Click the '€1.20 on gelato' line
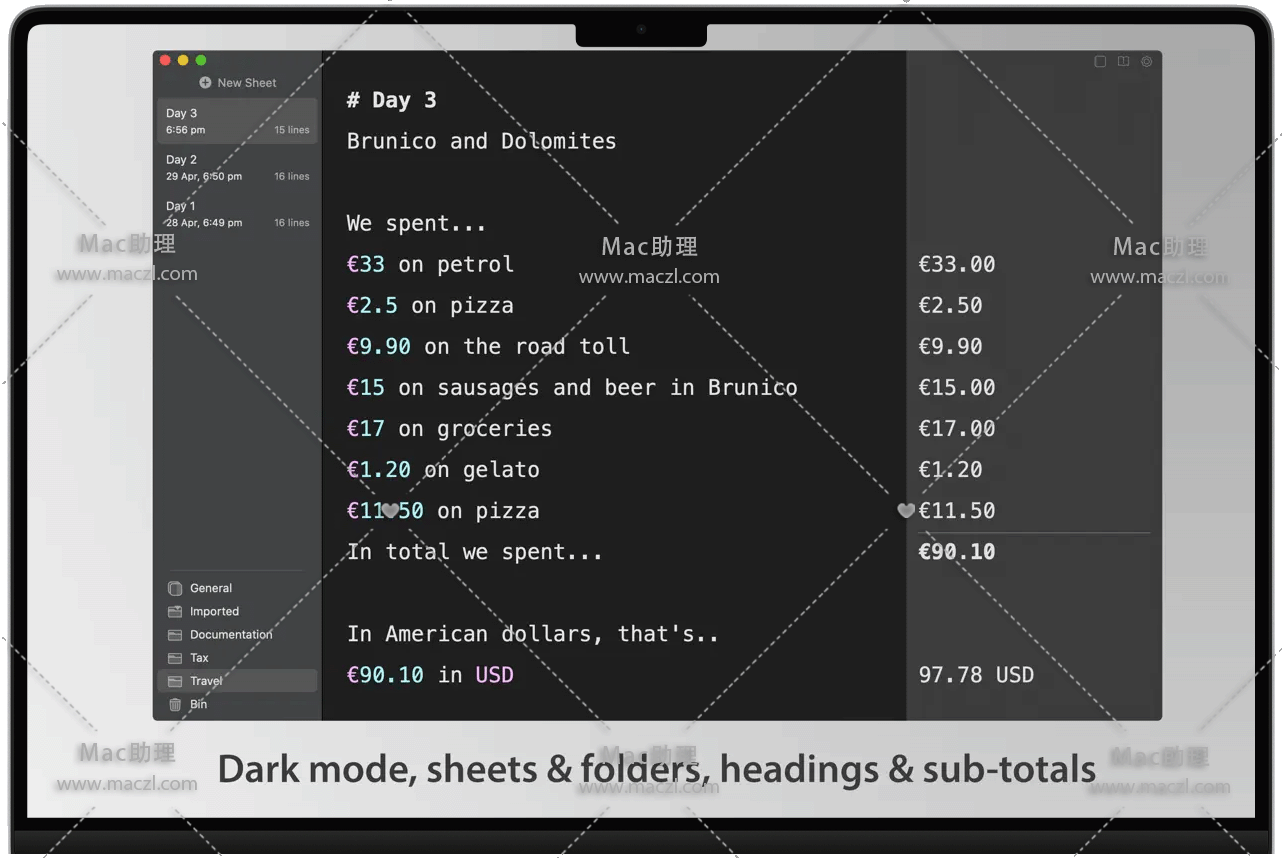This screenshot has width=1282, height=858. (443, 469)
